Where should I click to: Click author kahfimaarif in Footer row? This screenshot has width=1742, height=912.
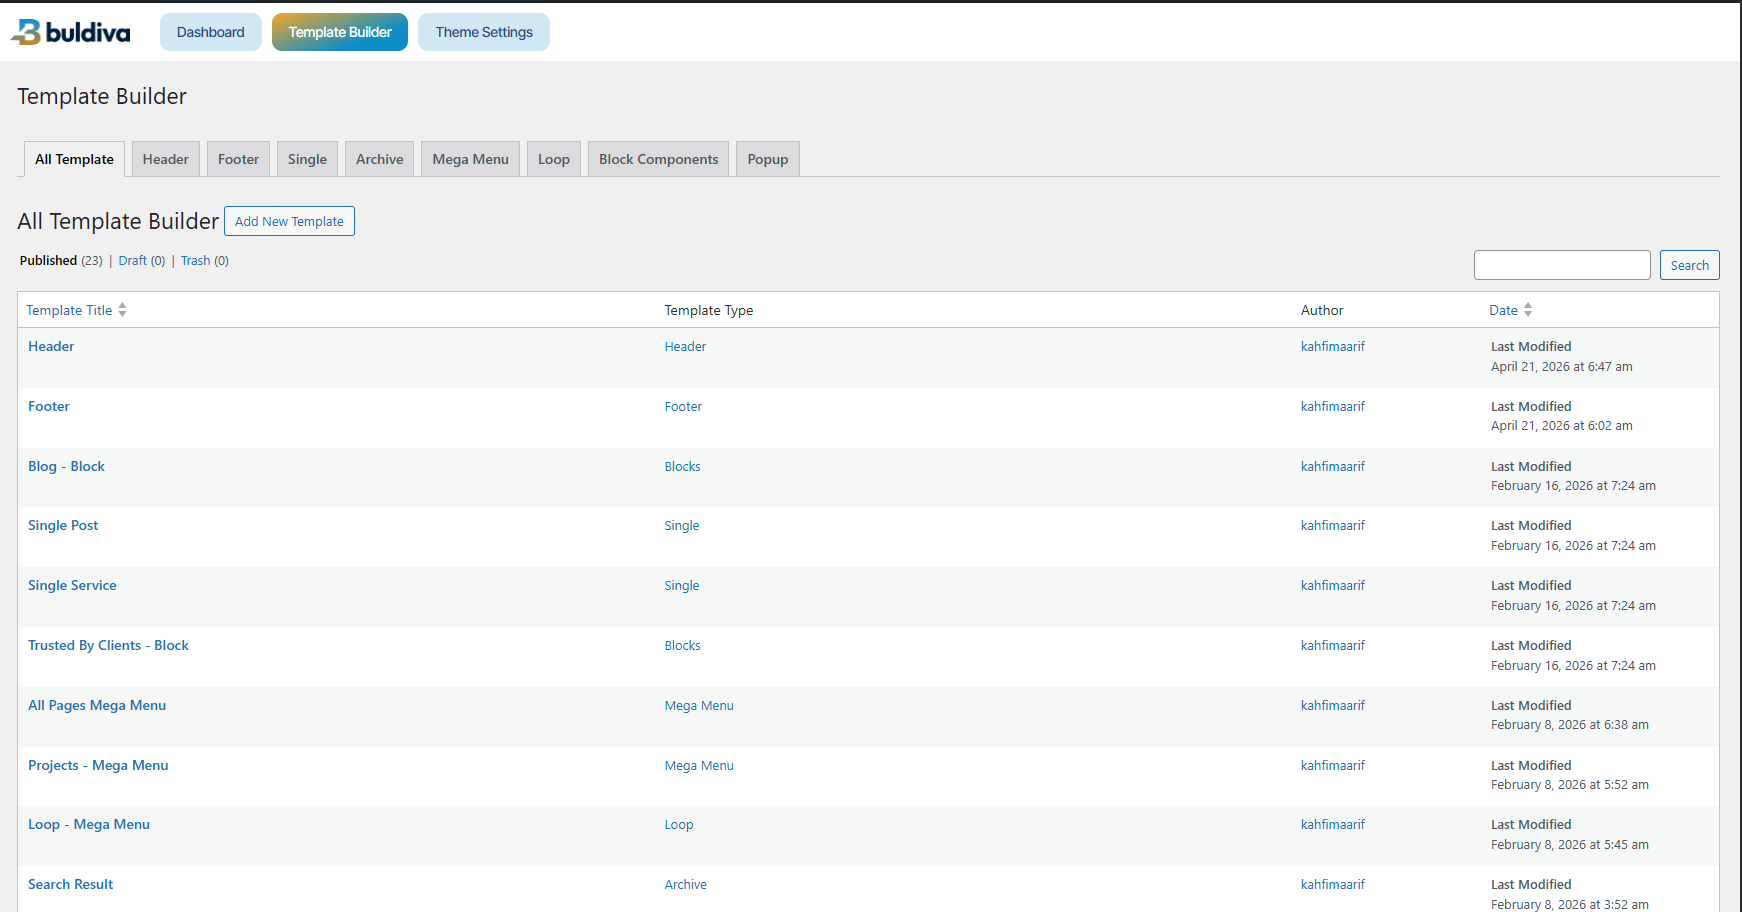(x=1332, y=406)
